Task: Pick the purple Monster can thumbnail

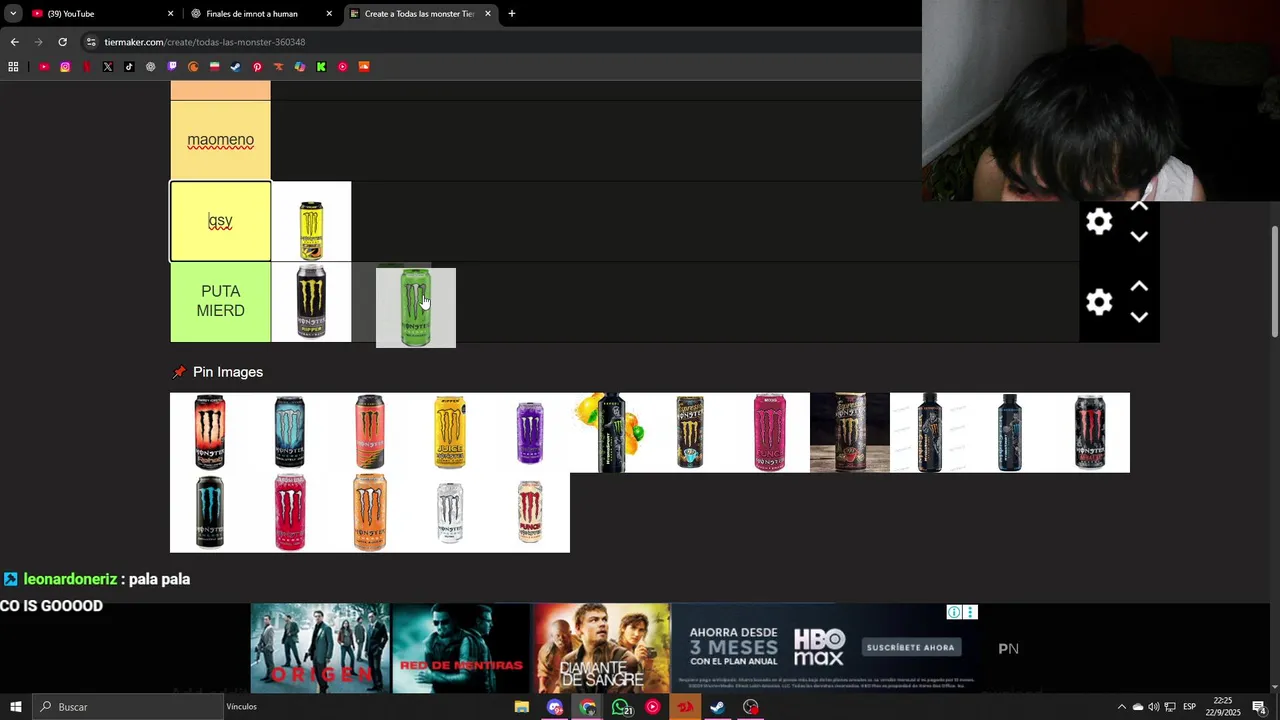Action: (530, 432)
